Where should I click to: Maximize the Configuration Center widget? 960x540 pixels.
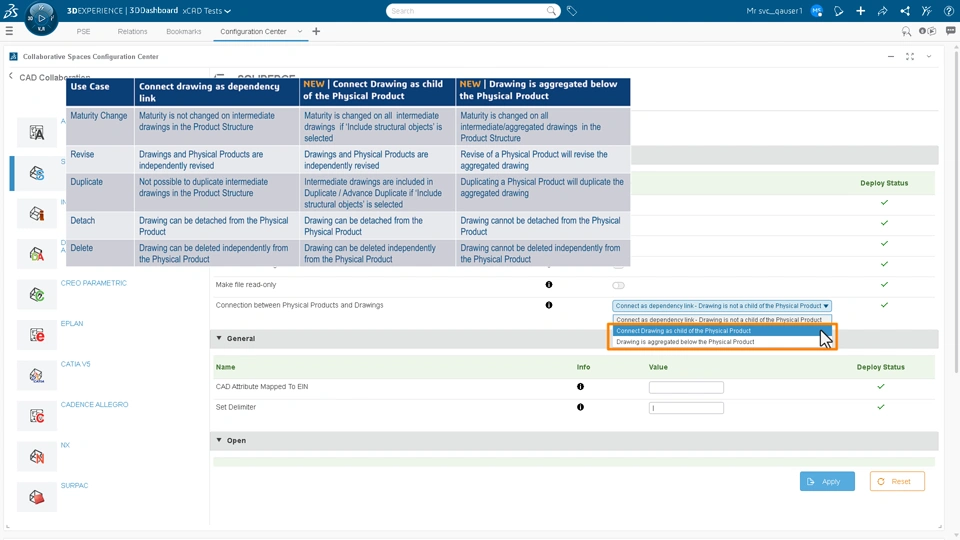pos(910,56)
